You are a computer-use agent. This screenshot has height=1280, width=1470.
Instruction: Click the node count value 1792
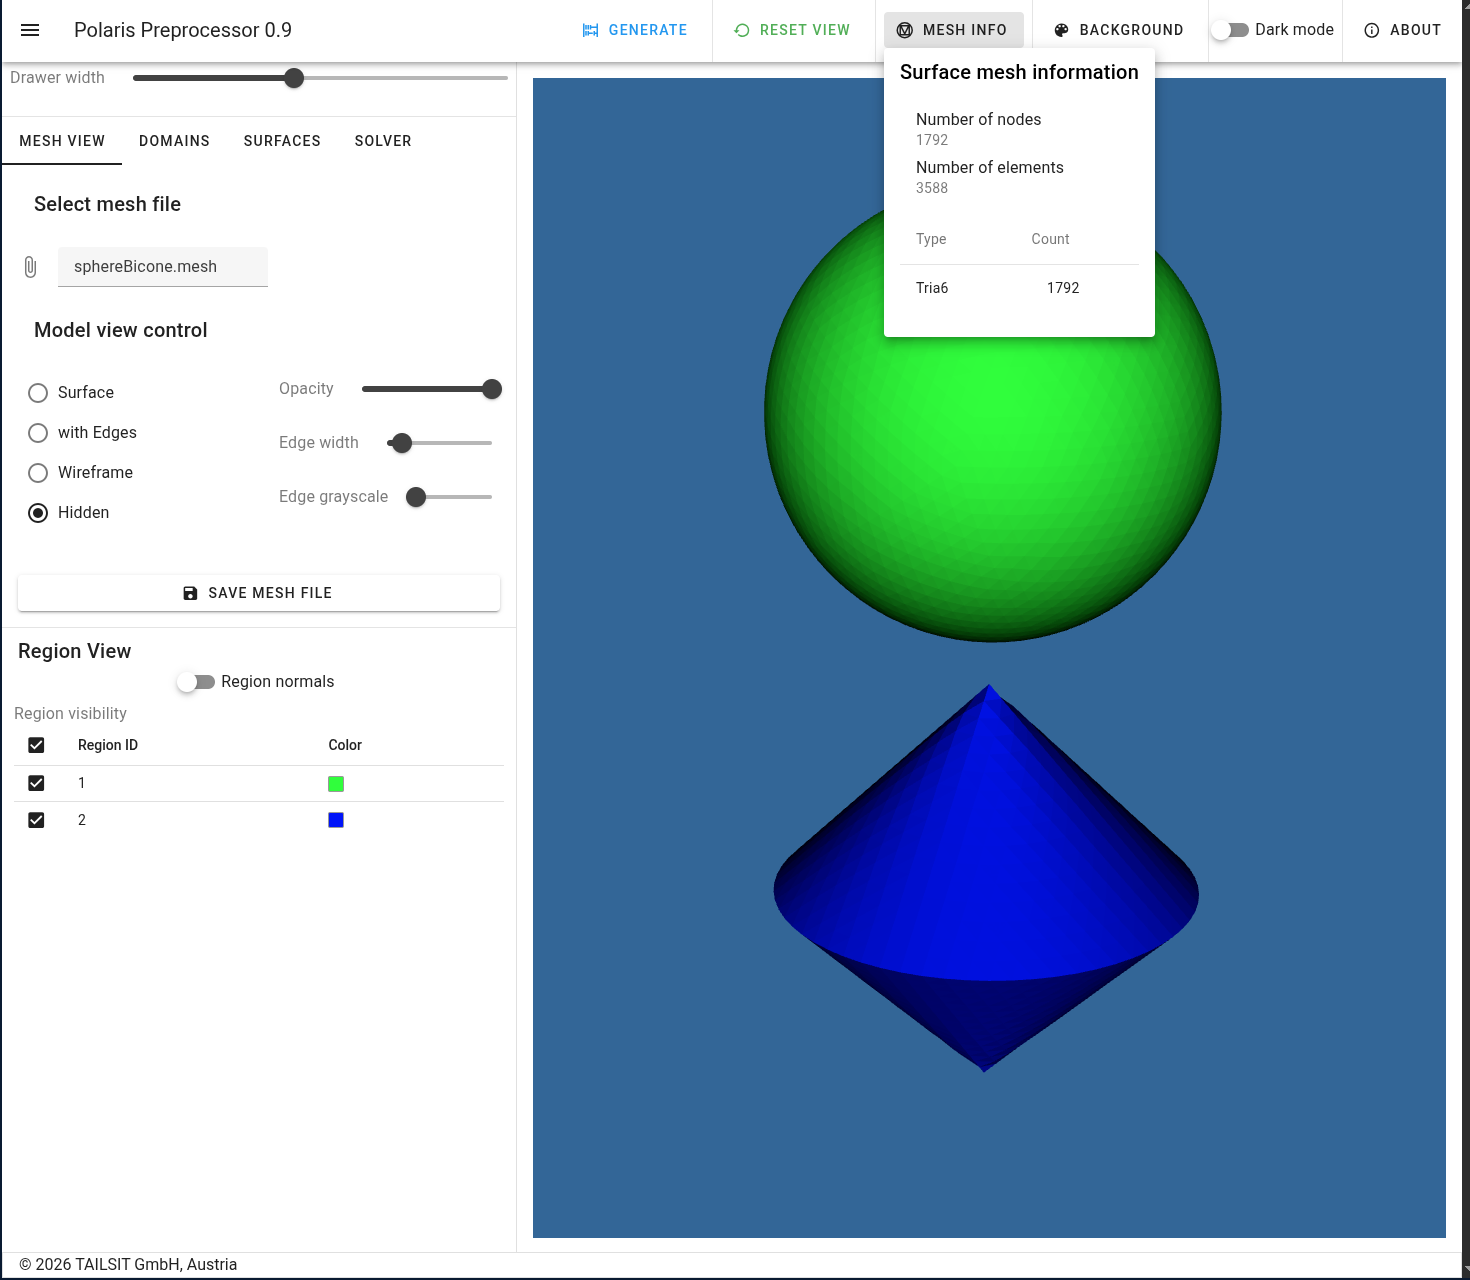[x=932, y=140]
